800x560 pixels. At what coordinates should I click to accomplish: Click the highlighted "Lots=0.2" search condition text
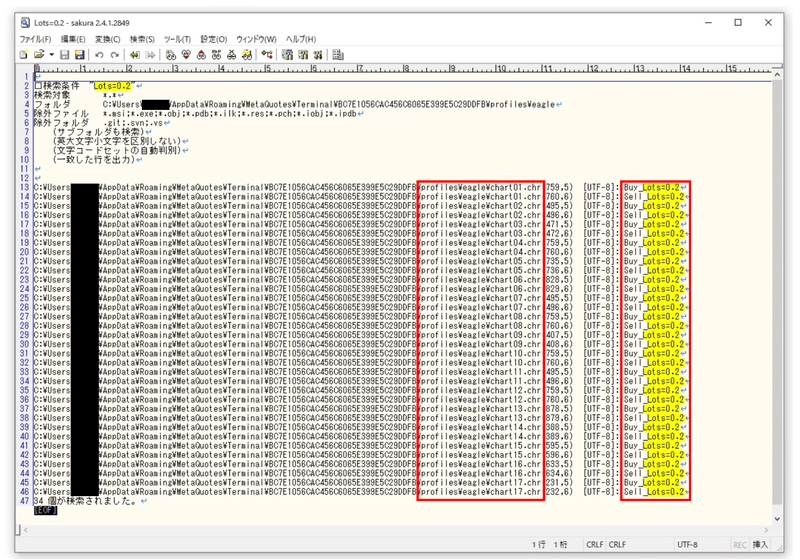tap(112, 86)
